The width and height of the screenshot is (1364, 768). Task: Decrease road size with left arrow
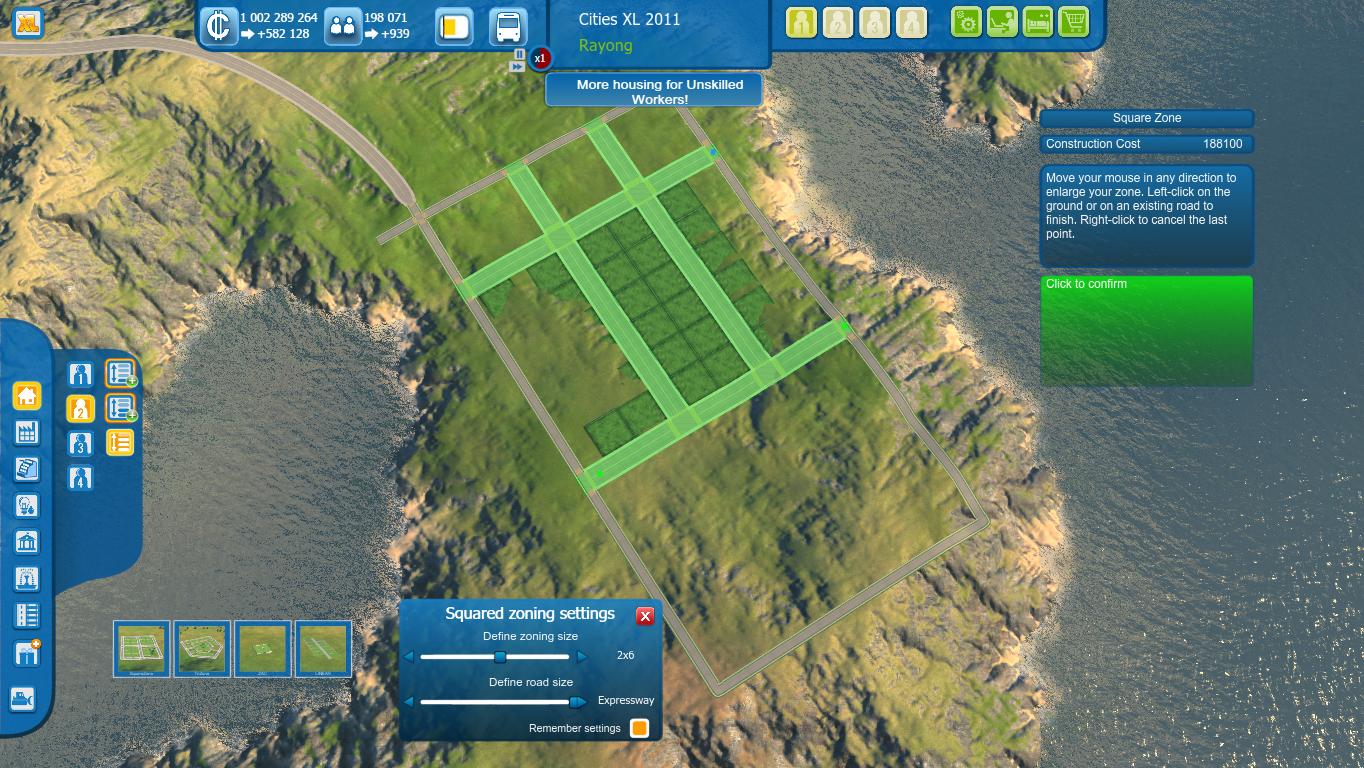(x=409, y=702)
